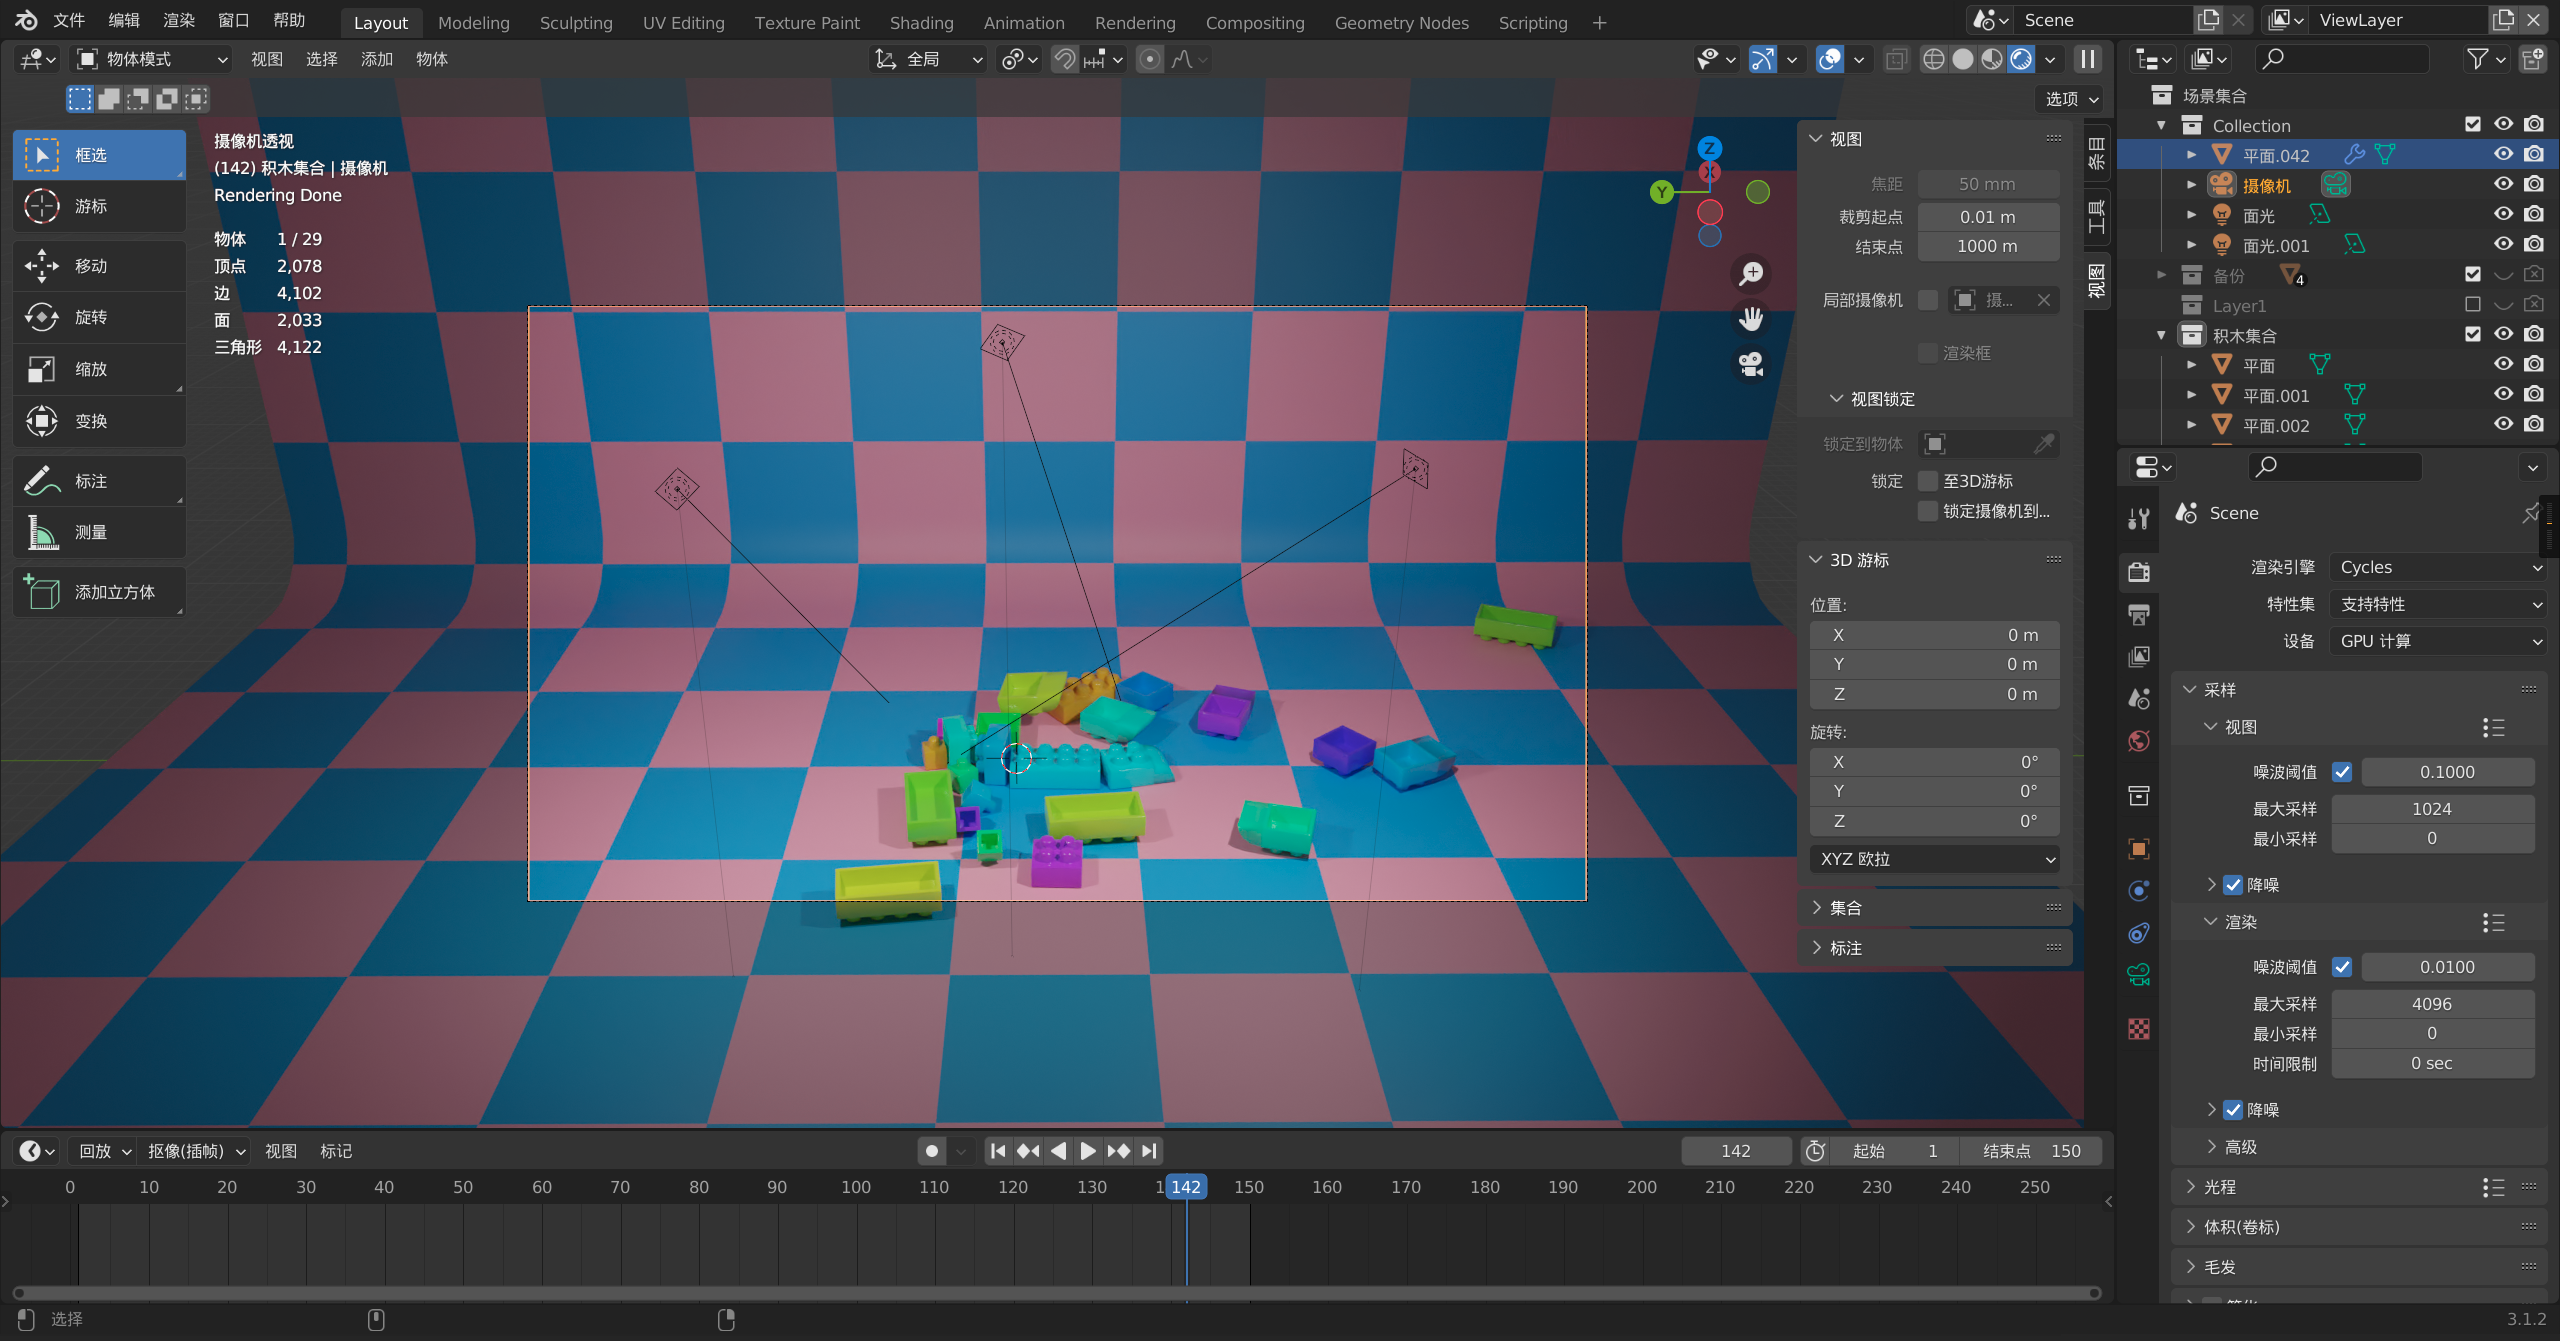Image resolution: width=2560 pixels, height=1341 pixels.
Task: Hide 摄像机 object using eye icon
Action: coord(2503,184)
